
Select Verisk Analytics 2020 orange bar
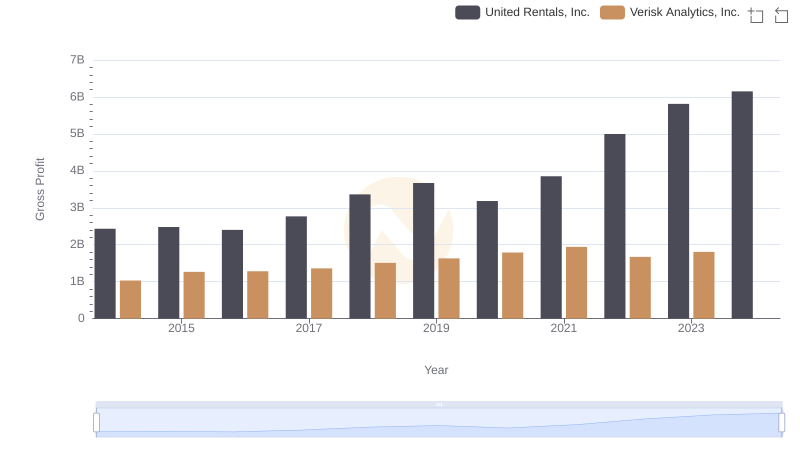point(513,286)
